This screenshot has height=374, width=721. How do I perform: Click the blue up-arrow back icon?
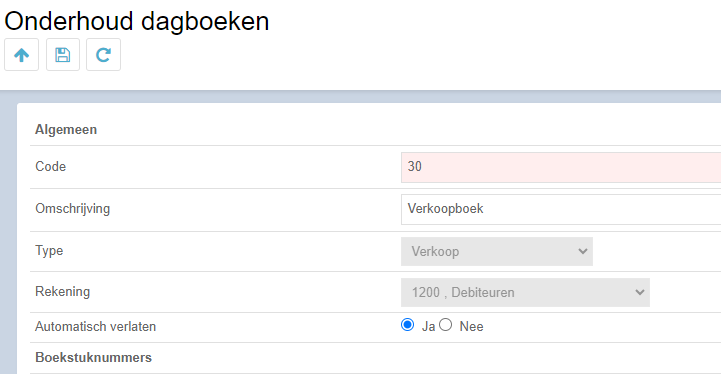pyautogui.click(x=22, y=55)
